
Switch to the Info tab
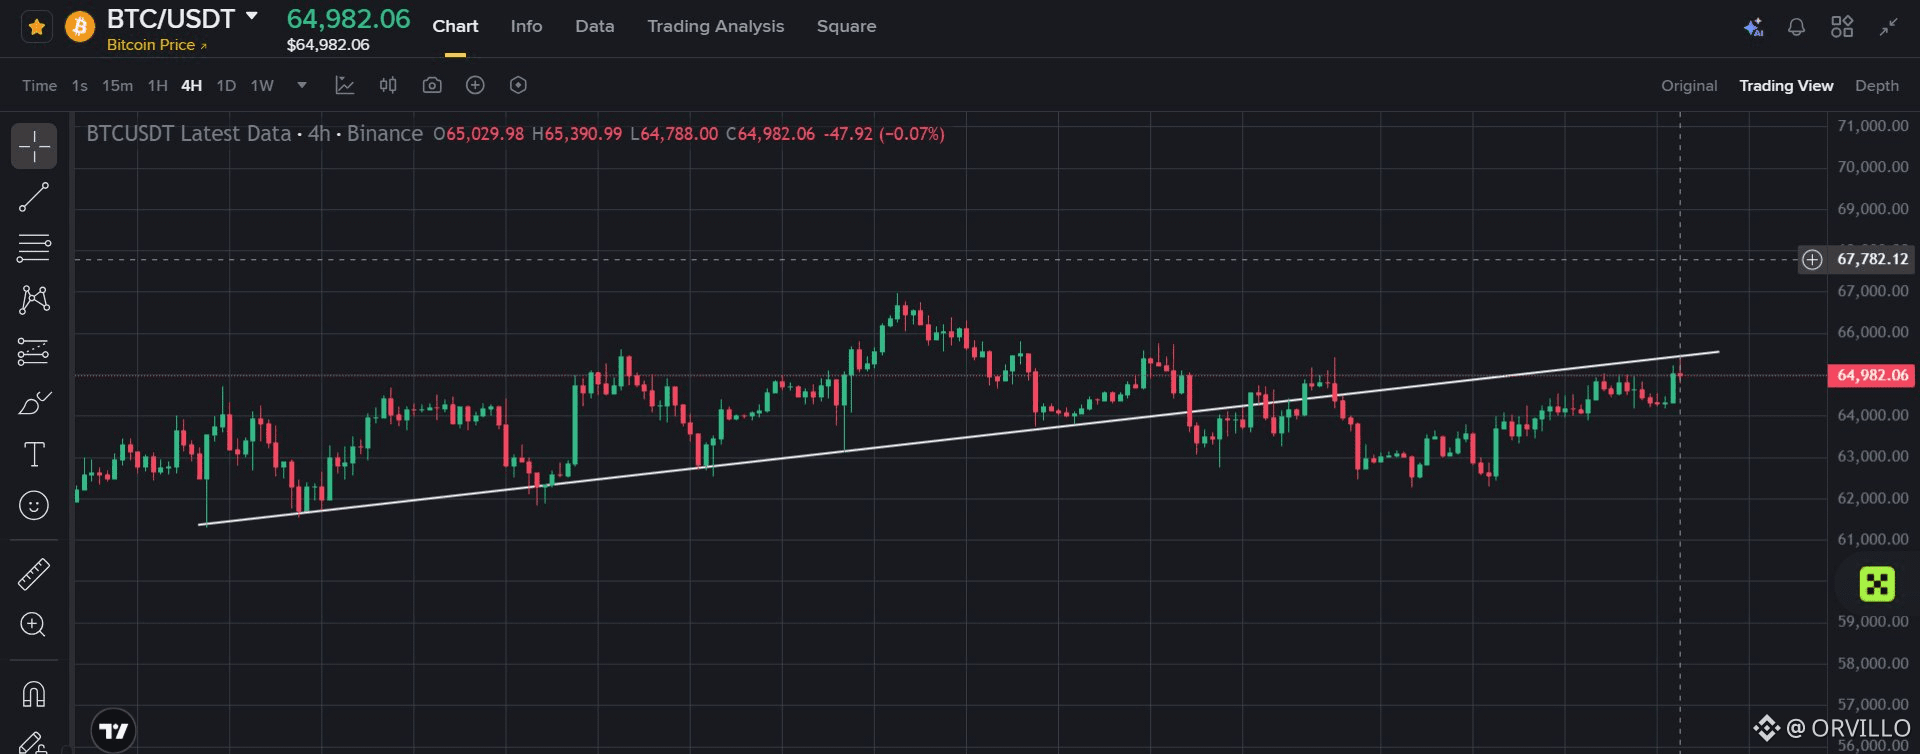tap(526, 26)
